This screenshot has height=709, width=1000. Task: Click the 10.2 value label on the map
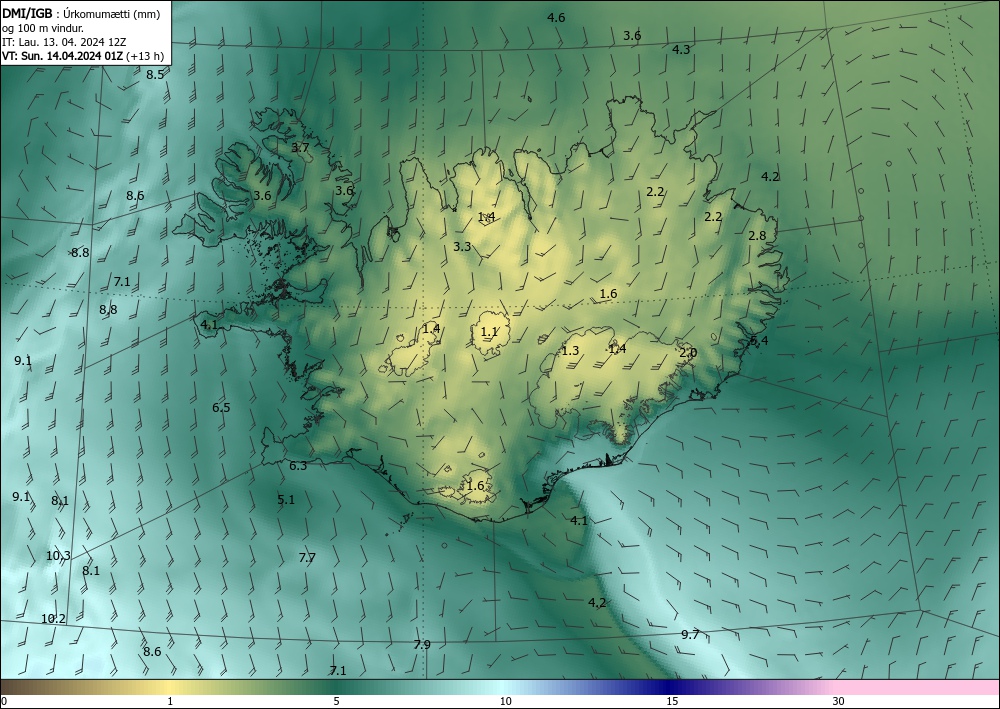(x=53, y=618)
